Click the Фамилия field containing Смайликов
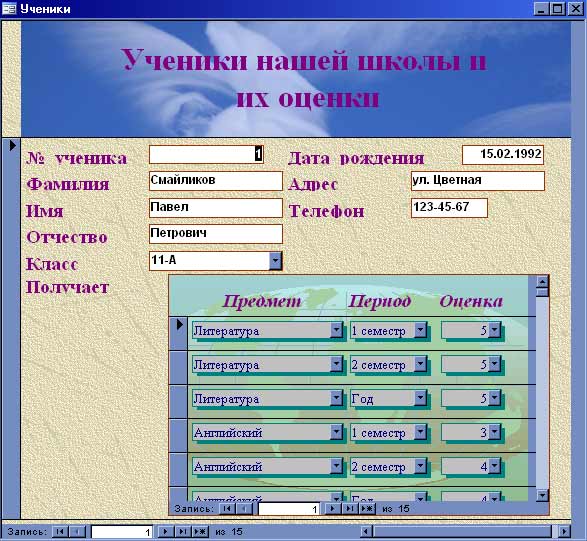Image resolution: width=587 pixels, height=541 pixels. point(216,181)
